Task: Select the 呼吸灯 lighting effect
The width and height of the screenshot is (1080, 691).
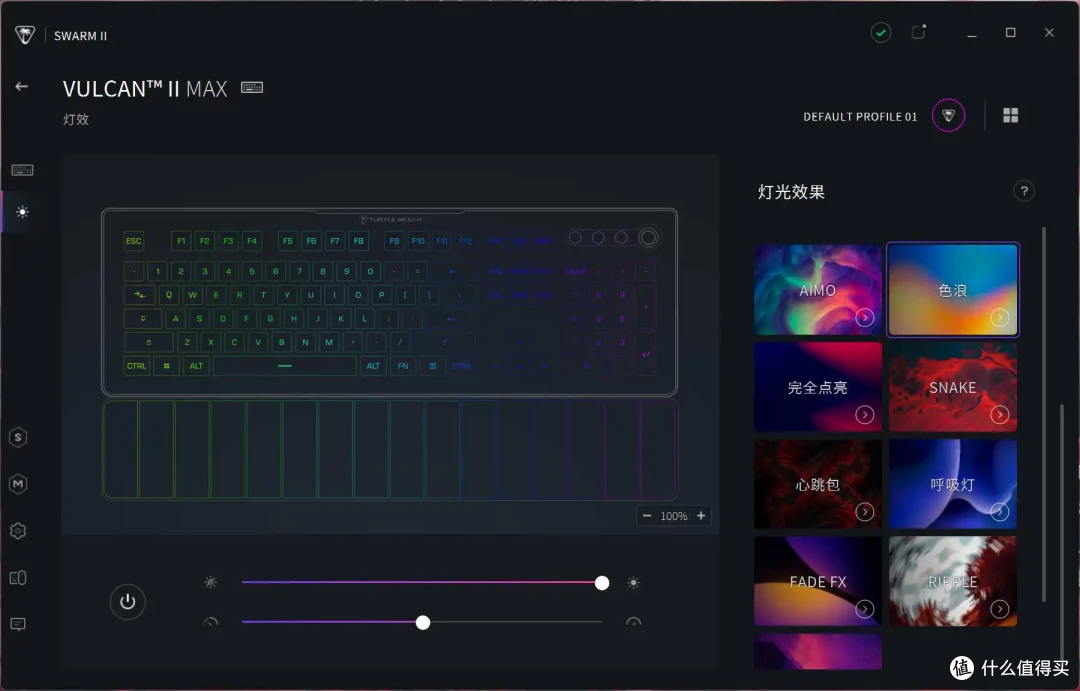Action: (x=953, y=484)
